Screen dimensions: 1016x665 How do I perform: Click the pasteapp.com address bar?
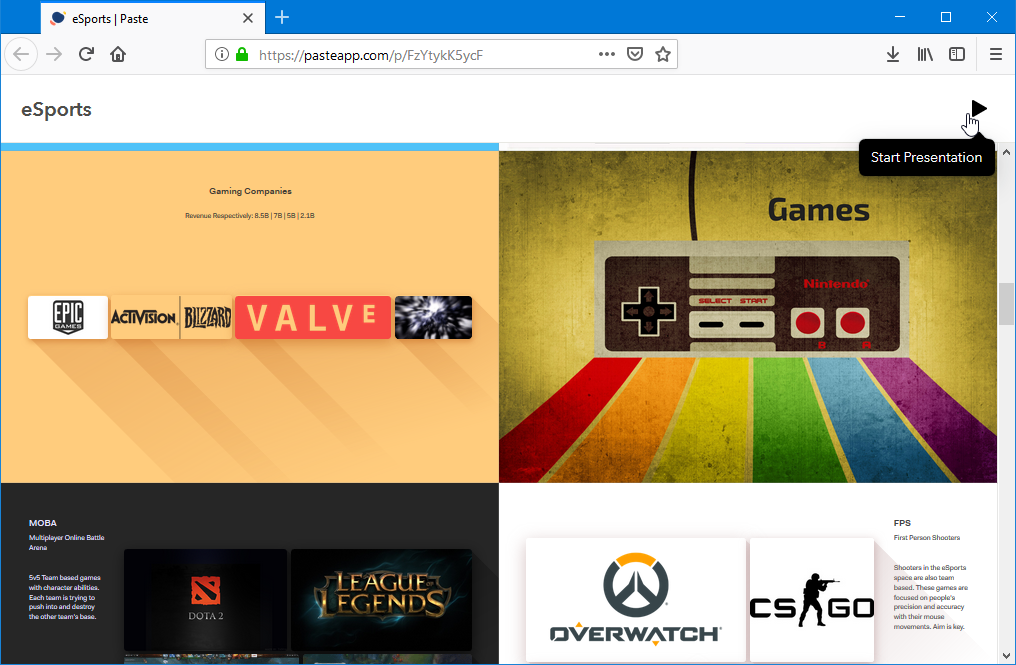(x=420, y=55)
